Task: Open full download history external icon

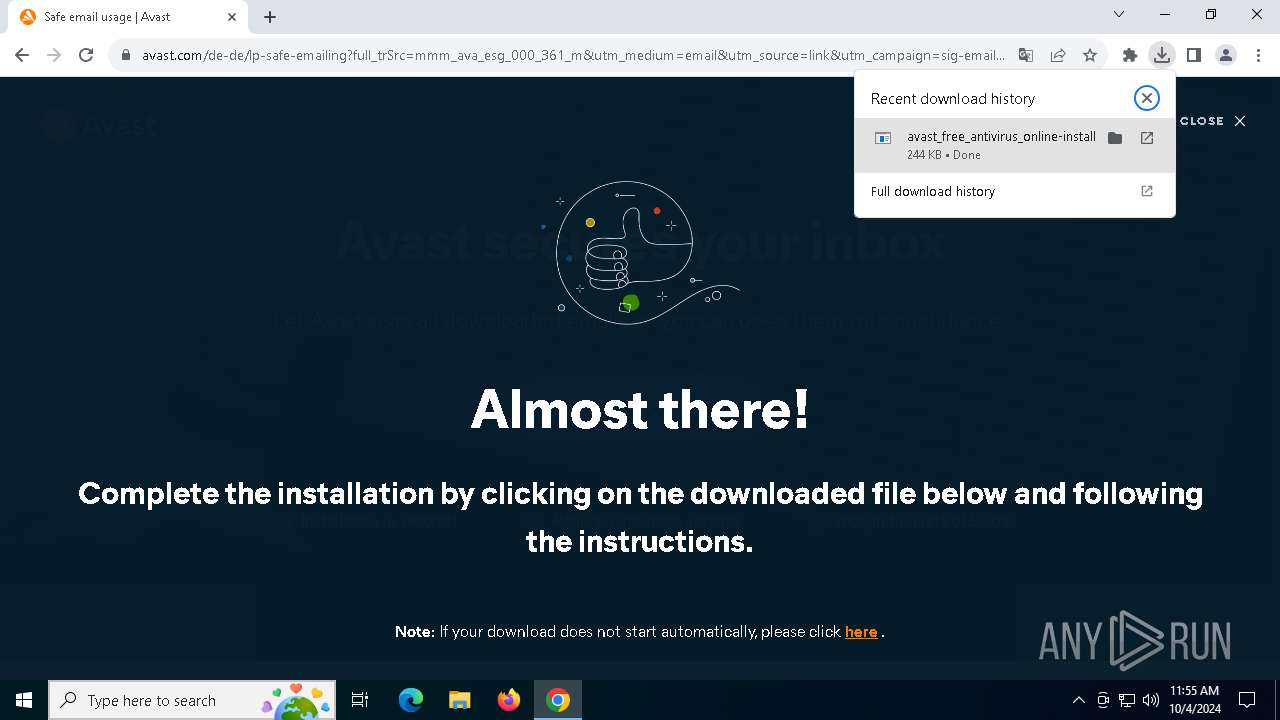Action: [x=1147, y=191]
